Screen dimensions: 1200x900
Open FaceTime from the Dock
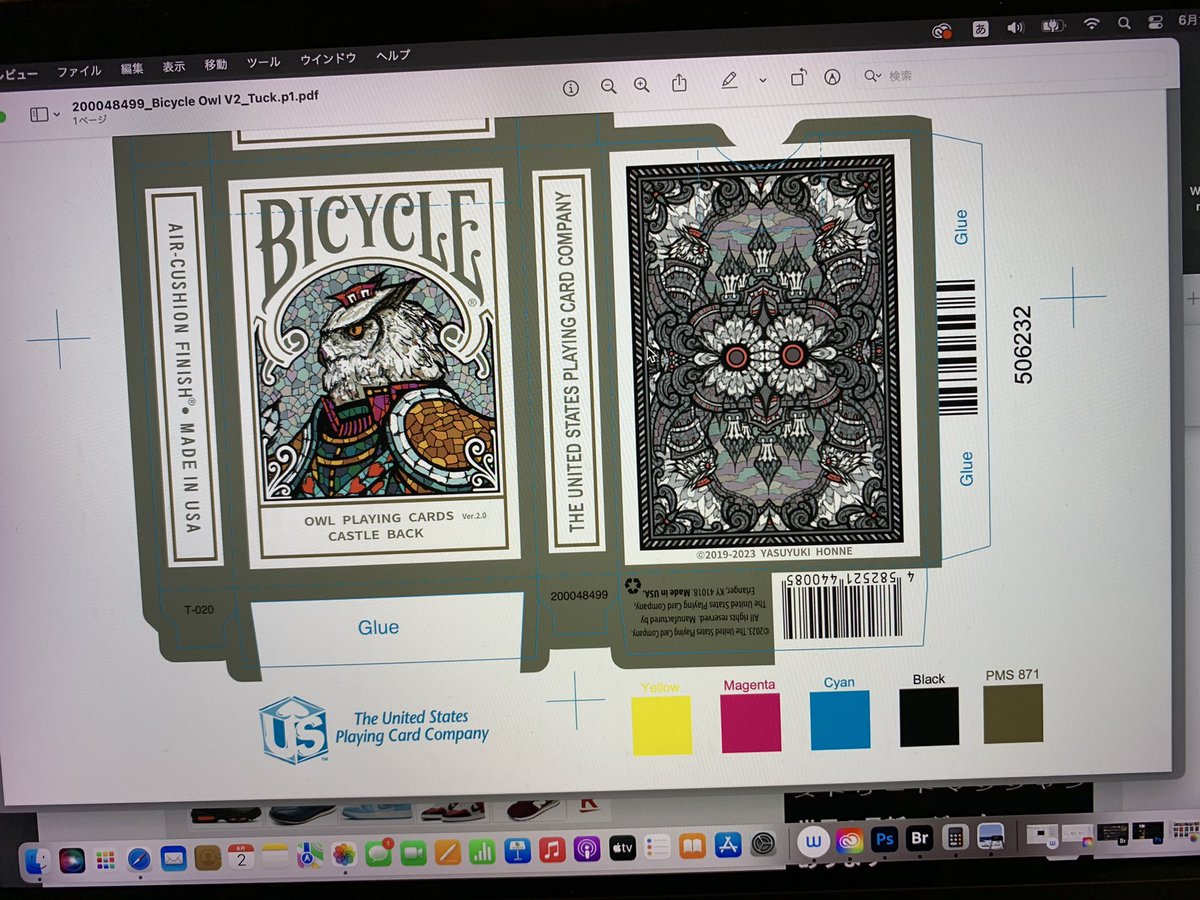point(413,853)
